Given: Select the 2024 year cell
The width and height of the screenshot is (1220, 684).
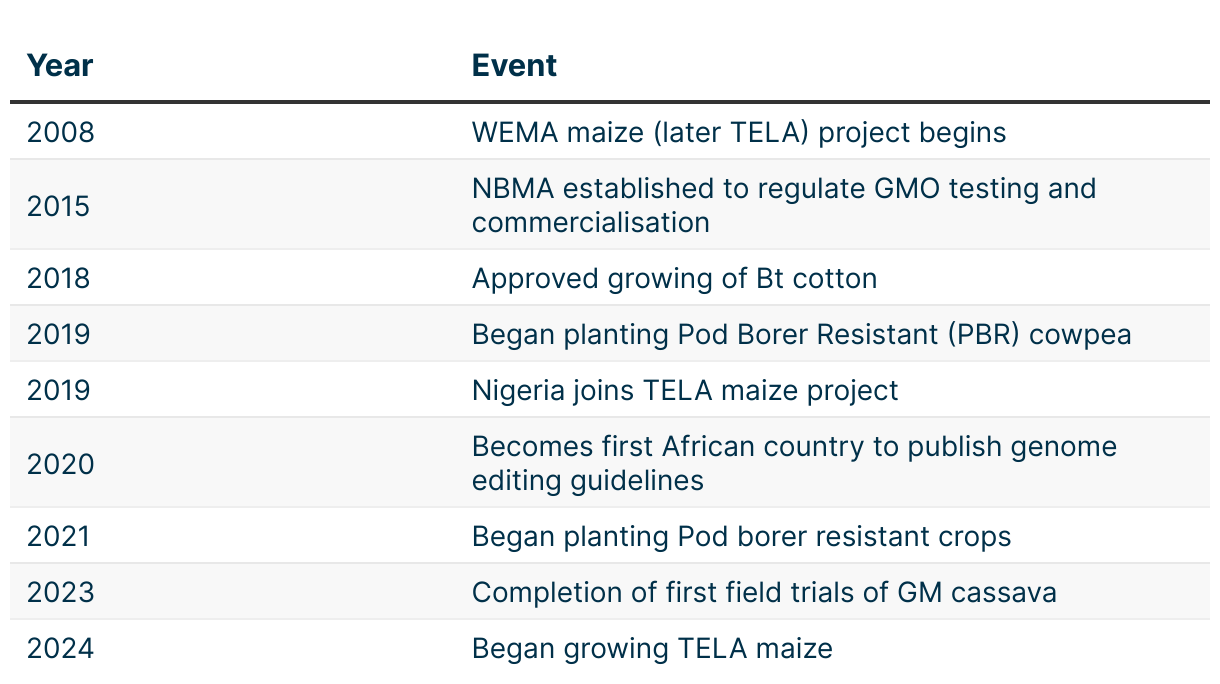Looking at the screenshot, I should point(61,648).
